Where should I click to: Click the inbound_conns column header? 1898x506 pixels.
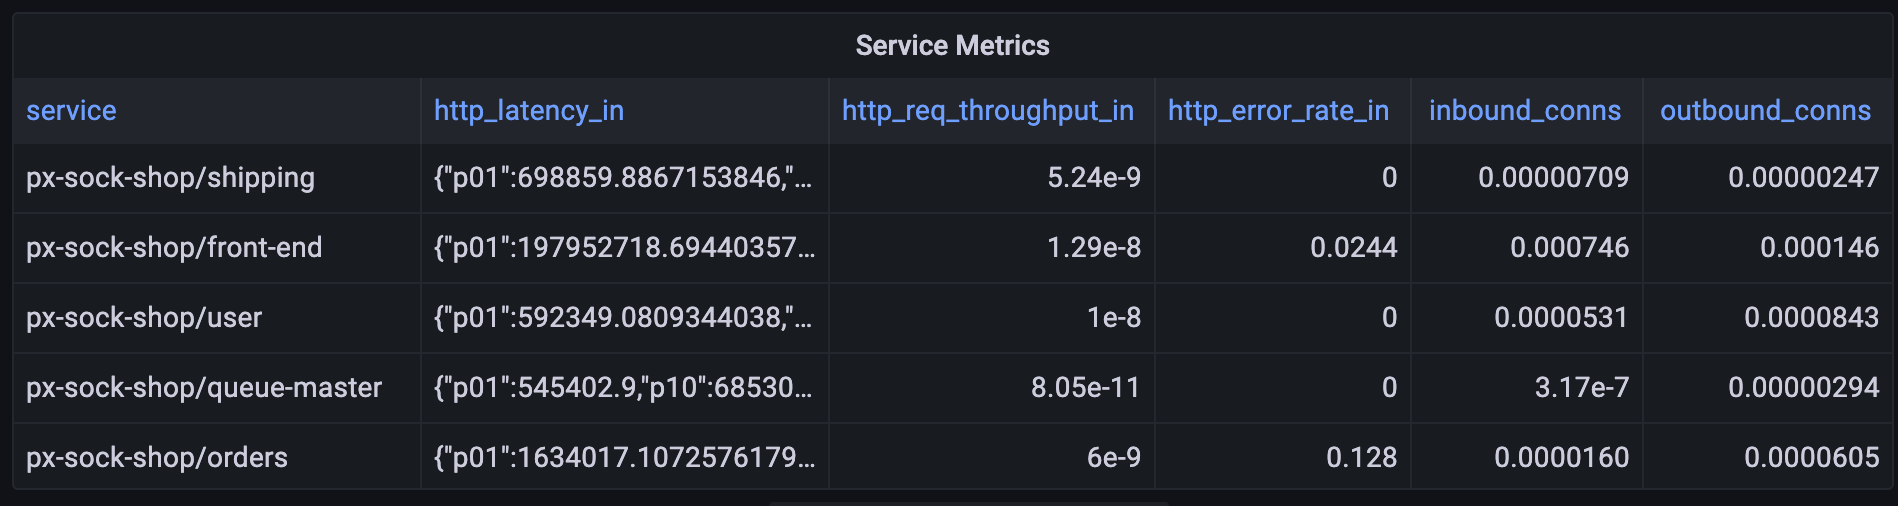click(1524, 111)
